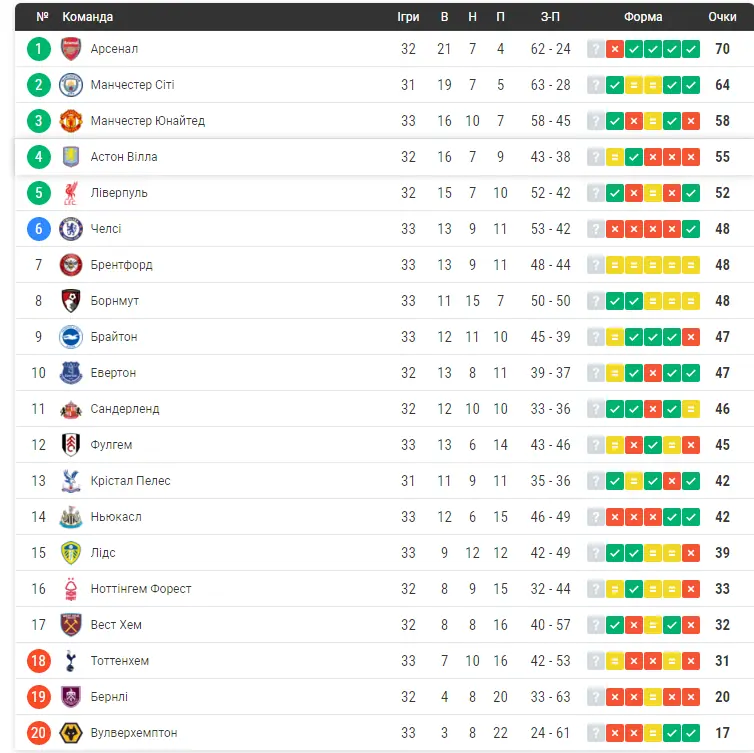Click Brentford's last yellow draw form indicator
The image size is (754, 753).
691,265
